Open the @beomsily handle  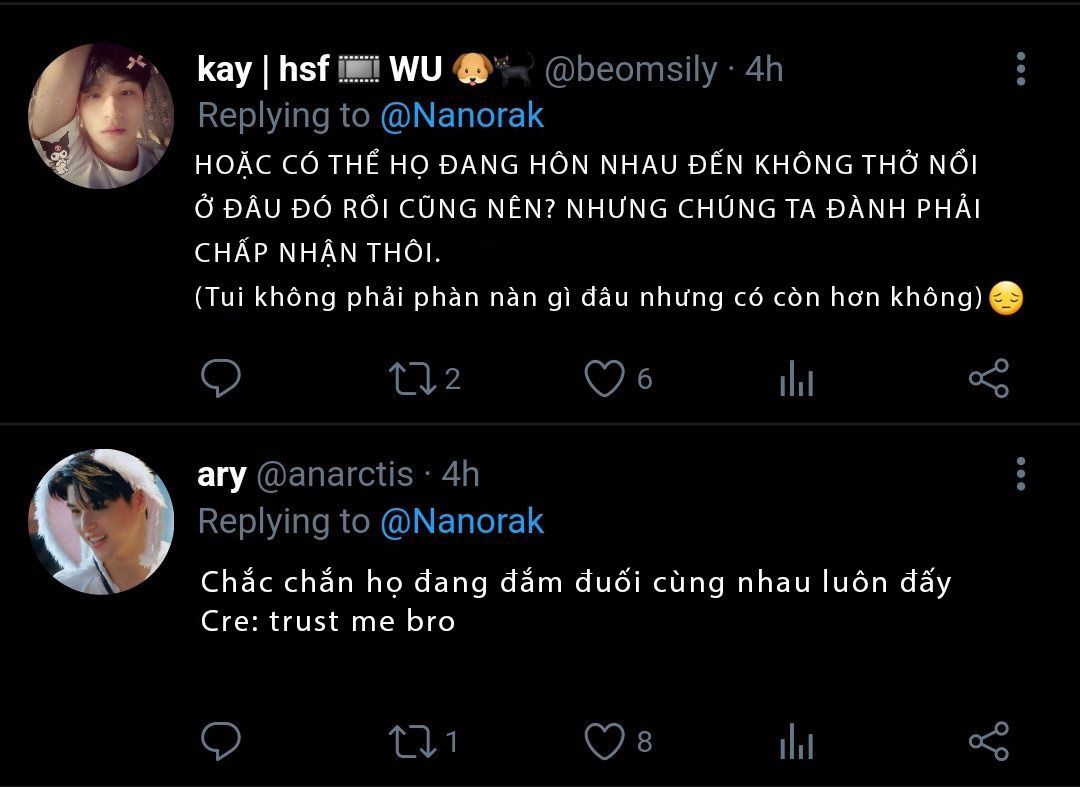(x=630, y=70)
